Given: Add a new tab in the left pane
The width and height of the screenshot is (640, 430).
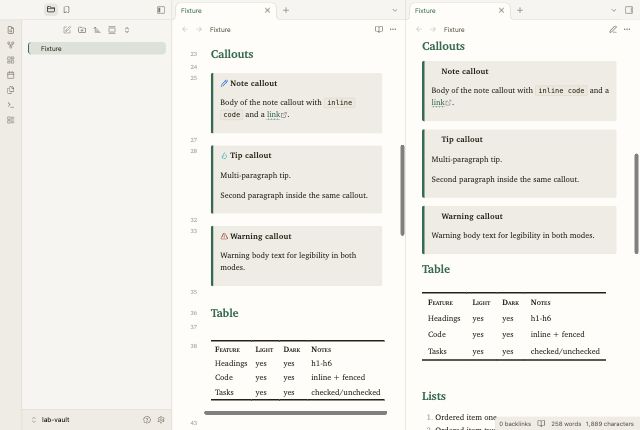Looking at the screenshot, I should (286, 10).
